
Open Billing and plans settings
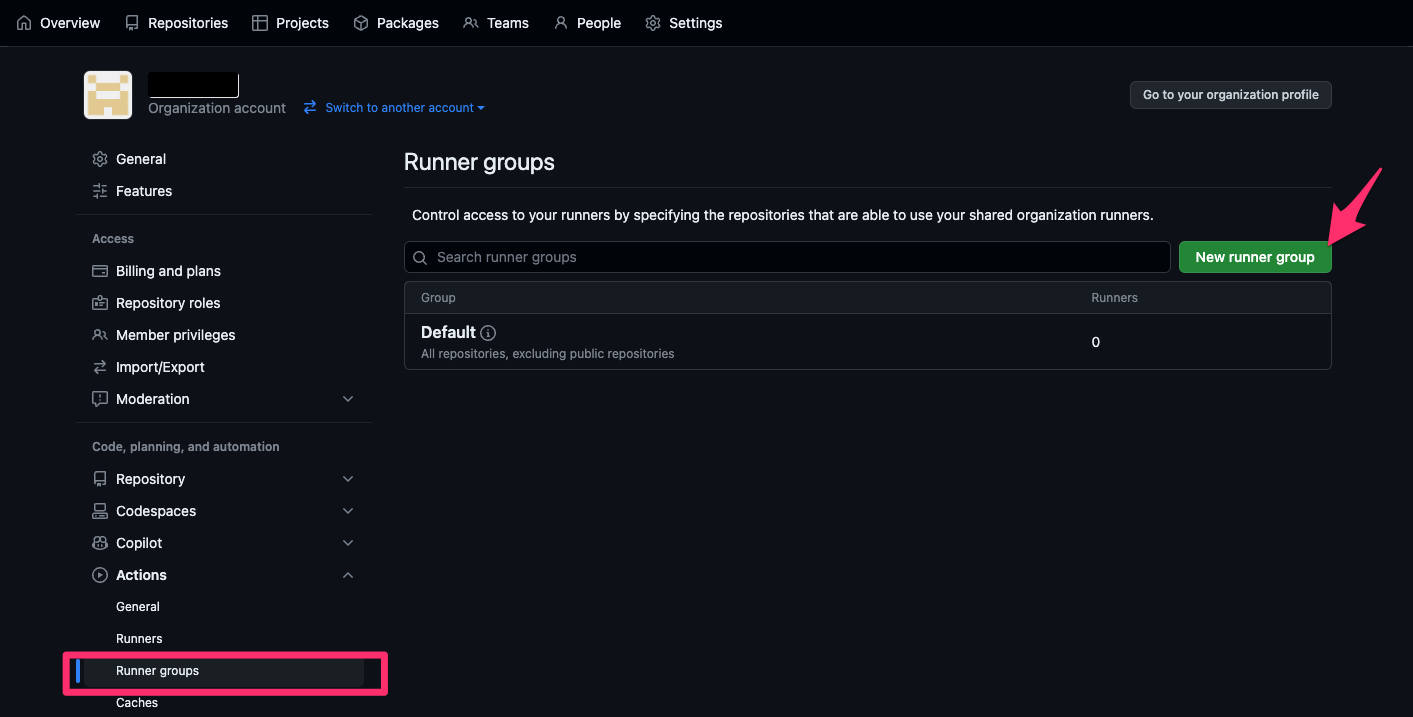click(x=168, y=271)
